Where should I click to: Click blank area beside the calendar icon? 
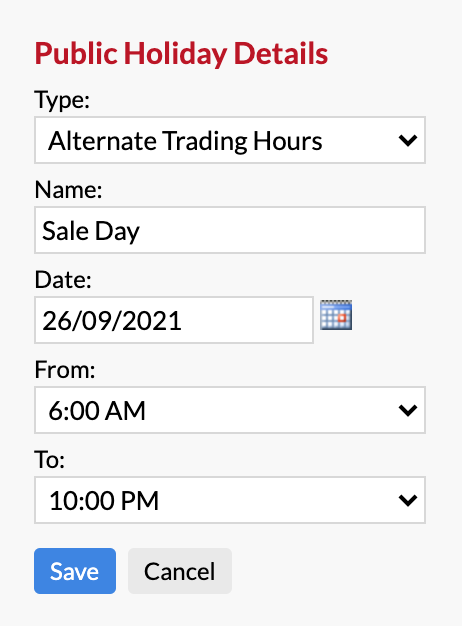pyautogui.click(x=399, y=319)
